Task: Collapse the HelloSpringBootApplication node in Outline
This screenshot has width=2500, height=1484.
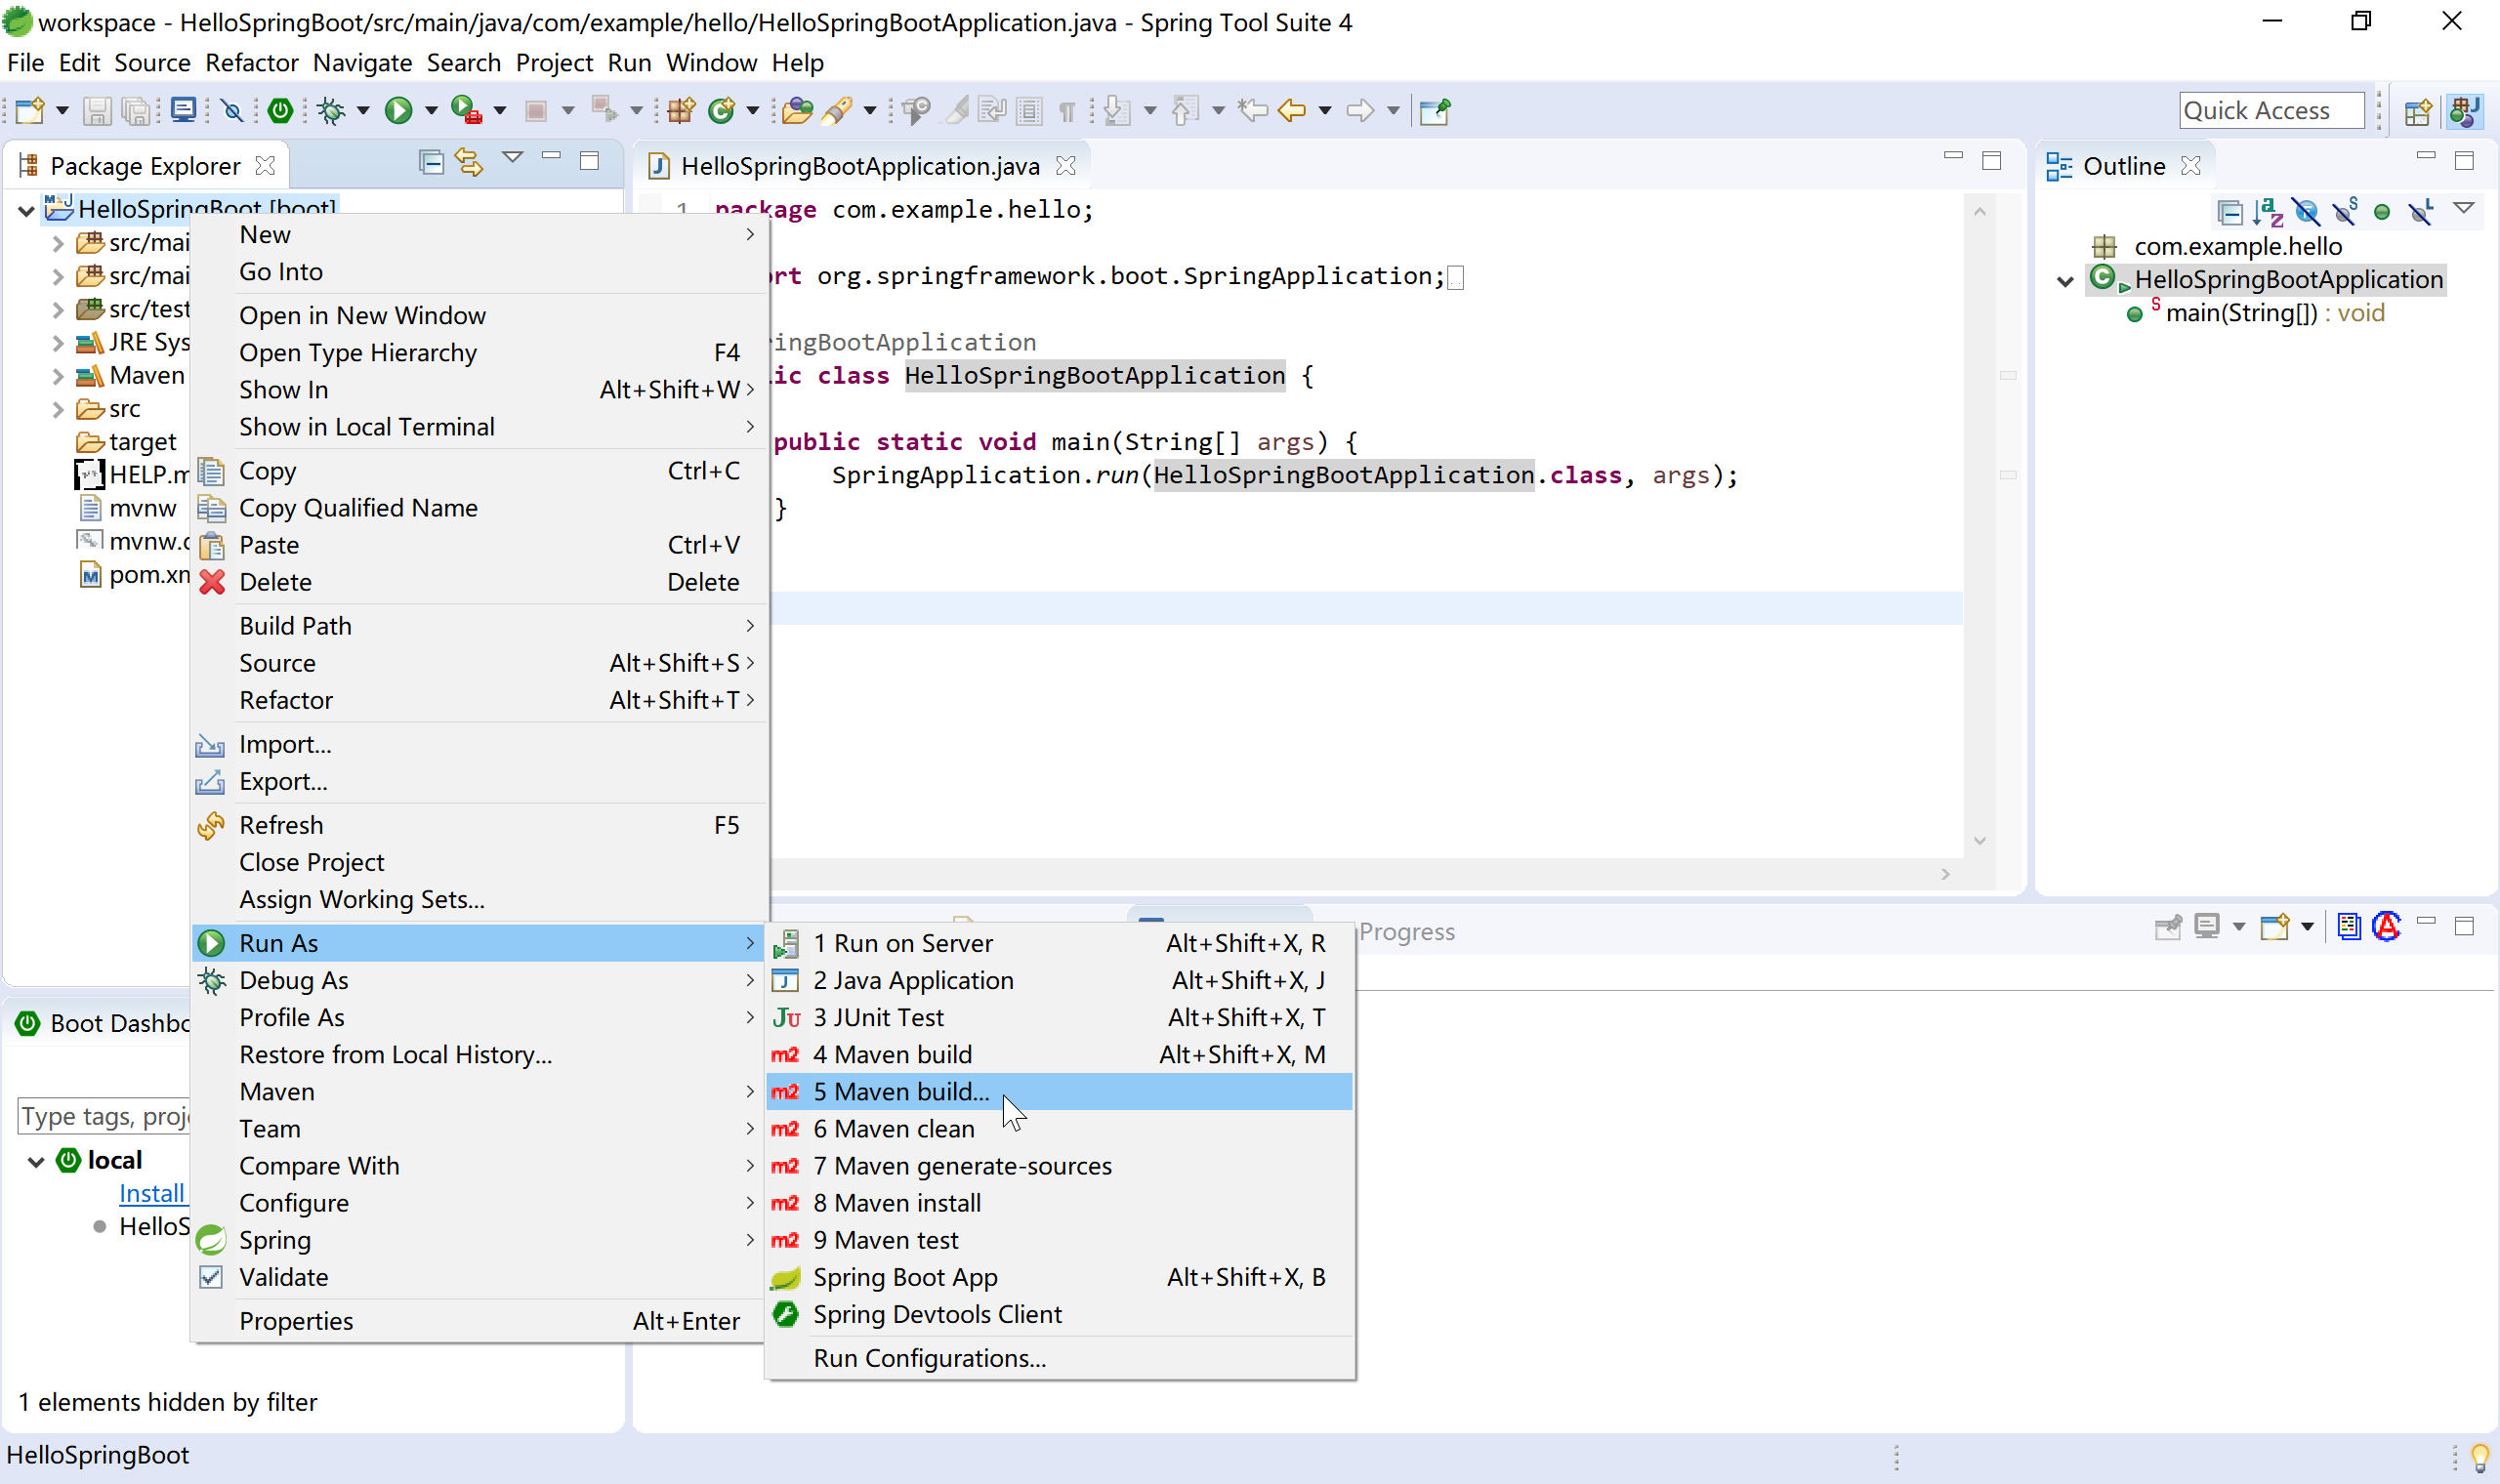Action: 2065,281
